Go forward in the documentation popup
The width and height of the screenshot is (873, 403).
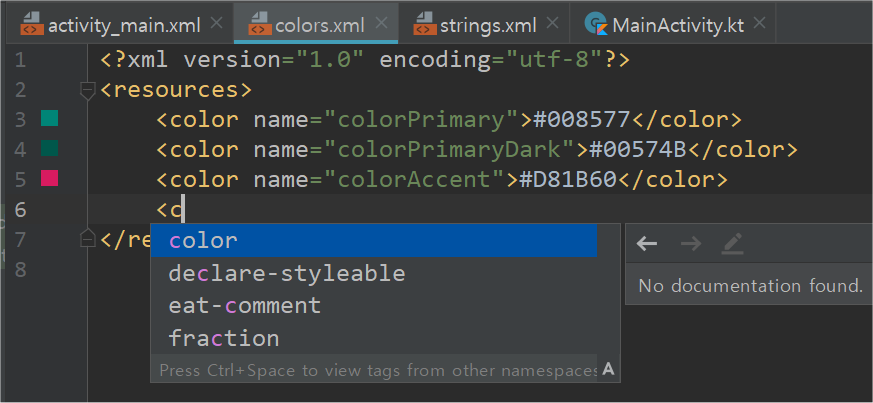[x=691, y=243]
